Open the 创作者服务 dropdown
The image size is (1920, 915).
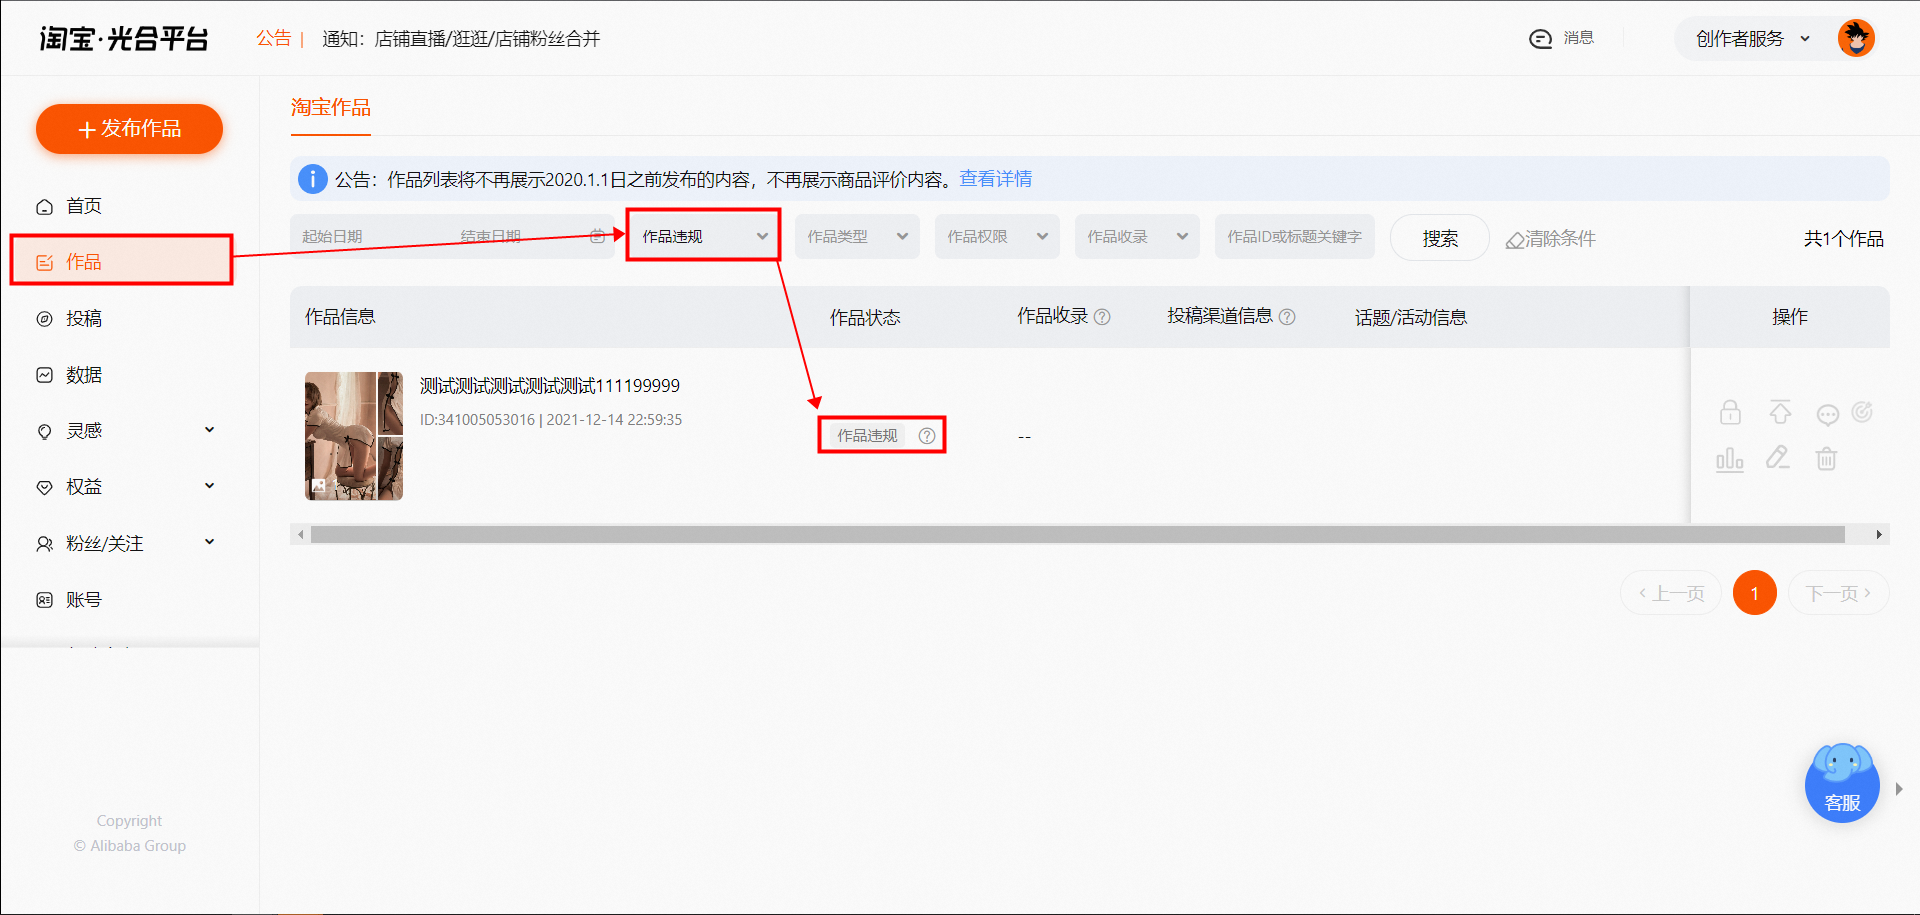(1752, 39)
